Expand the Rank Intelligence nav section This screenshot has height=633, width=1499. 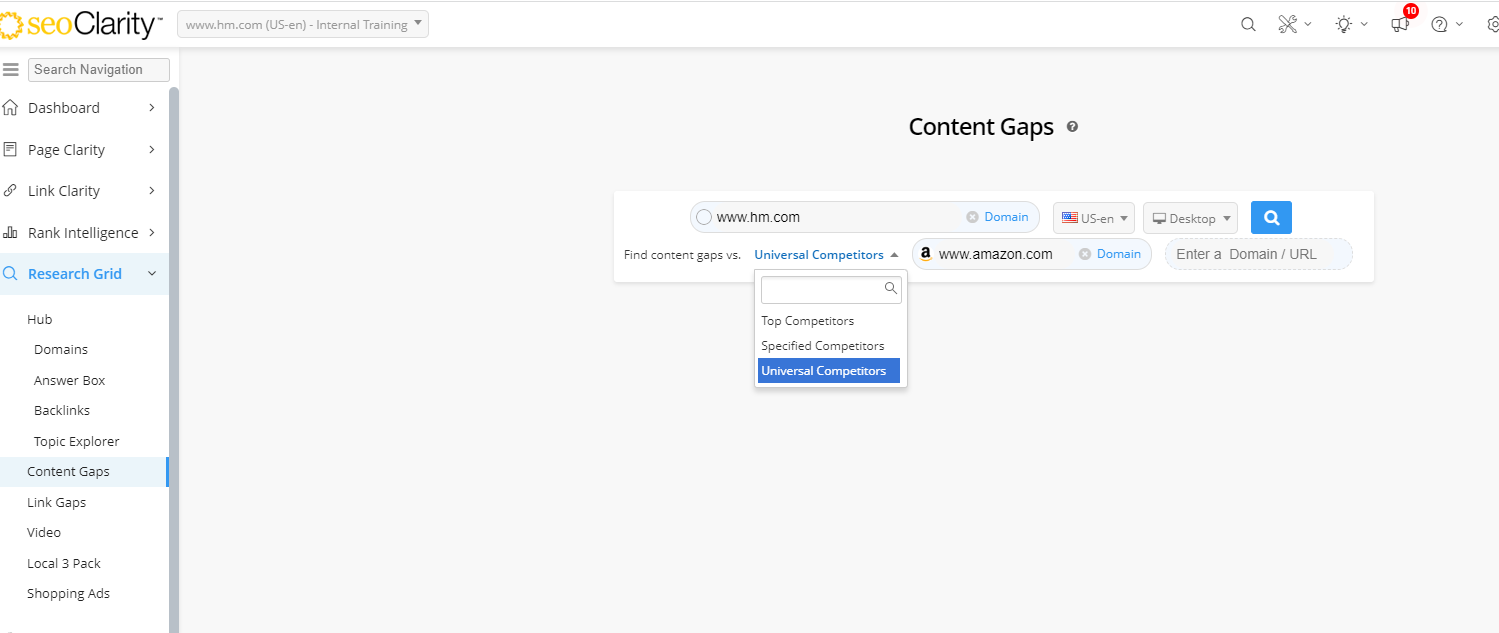tap(83, 233)
